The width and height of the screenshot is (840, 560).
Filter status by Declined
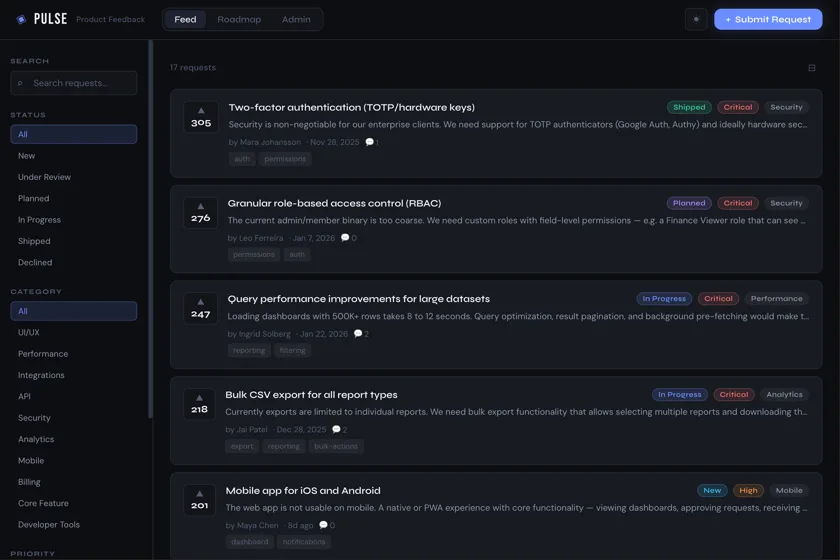click(x=74, y=263)
